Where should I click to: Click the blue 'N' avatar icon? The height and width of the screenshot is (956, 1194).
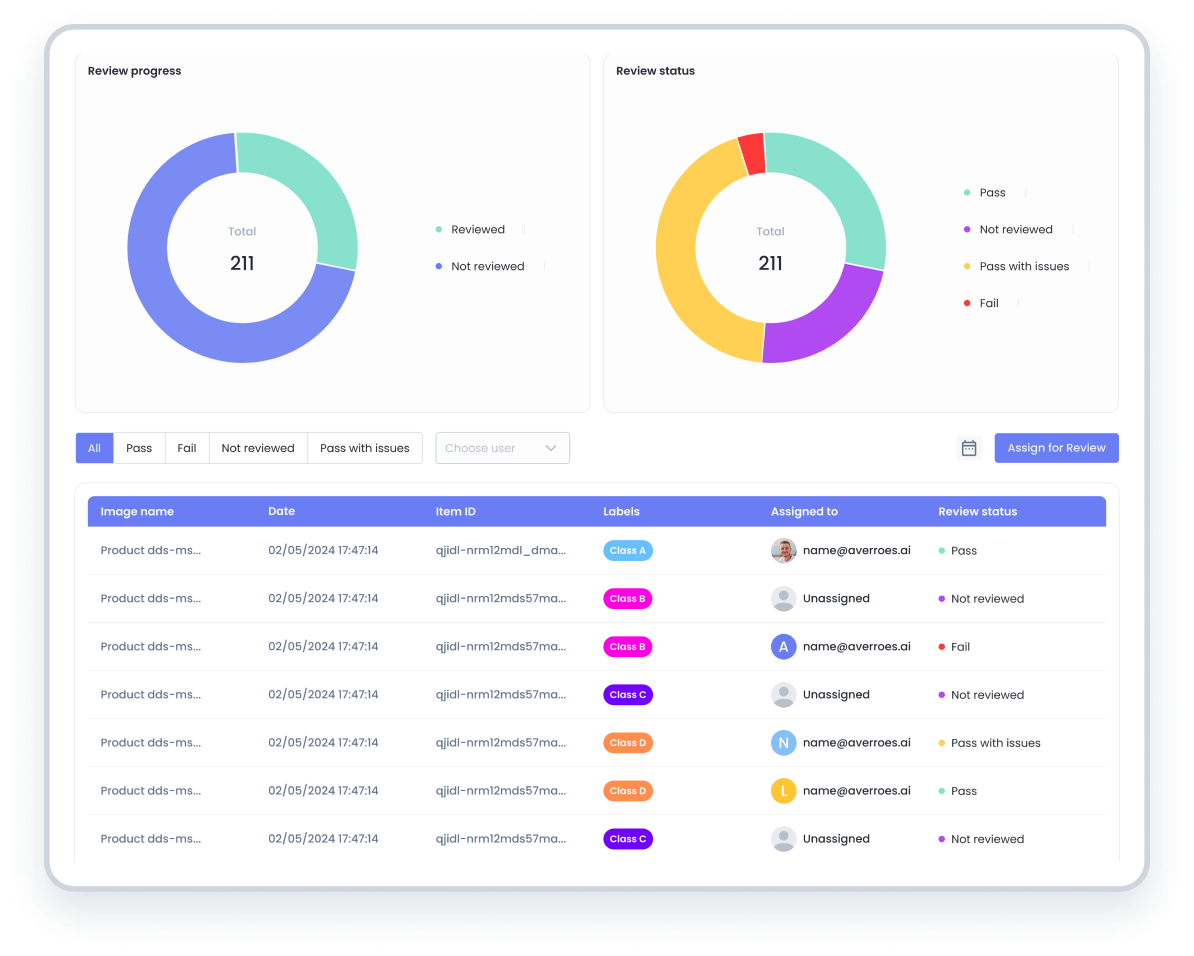(x=783, y=742)
